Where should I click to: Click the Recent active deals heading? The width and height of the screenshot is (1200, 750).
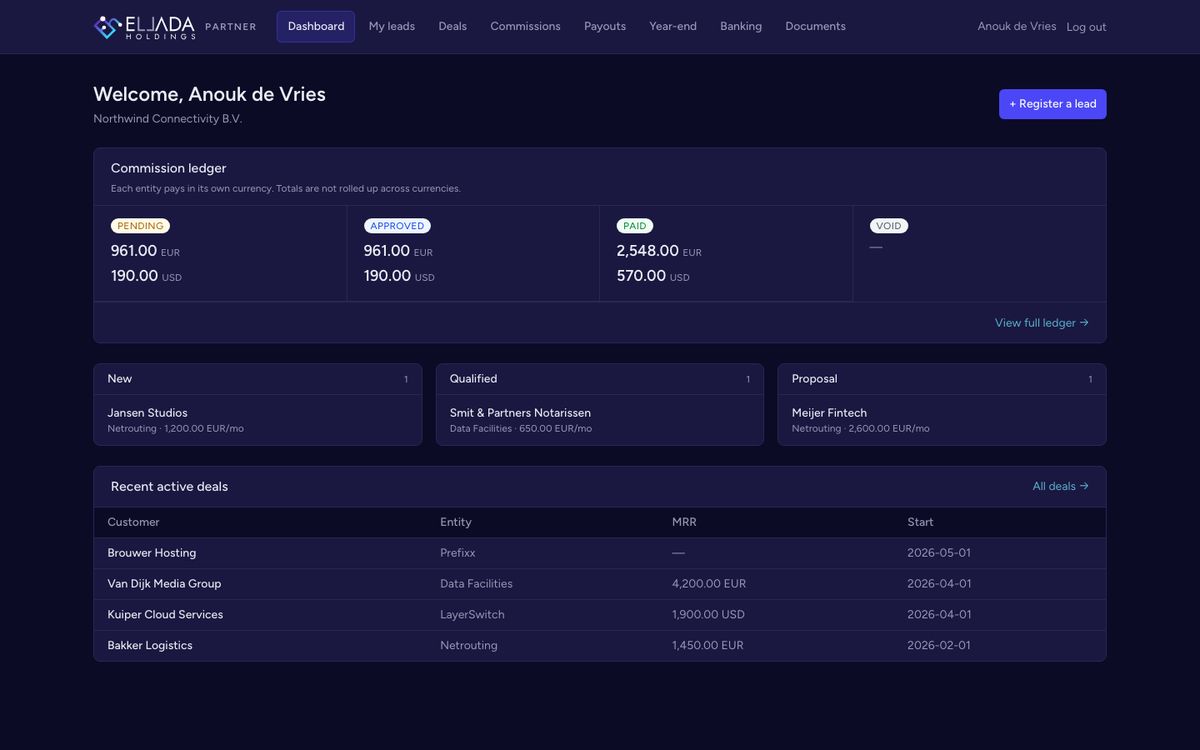click(169, 487)
